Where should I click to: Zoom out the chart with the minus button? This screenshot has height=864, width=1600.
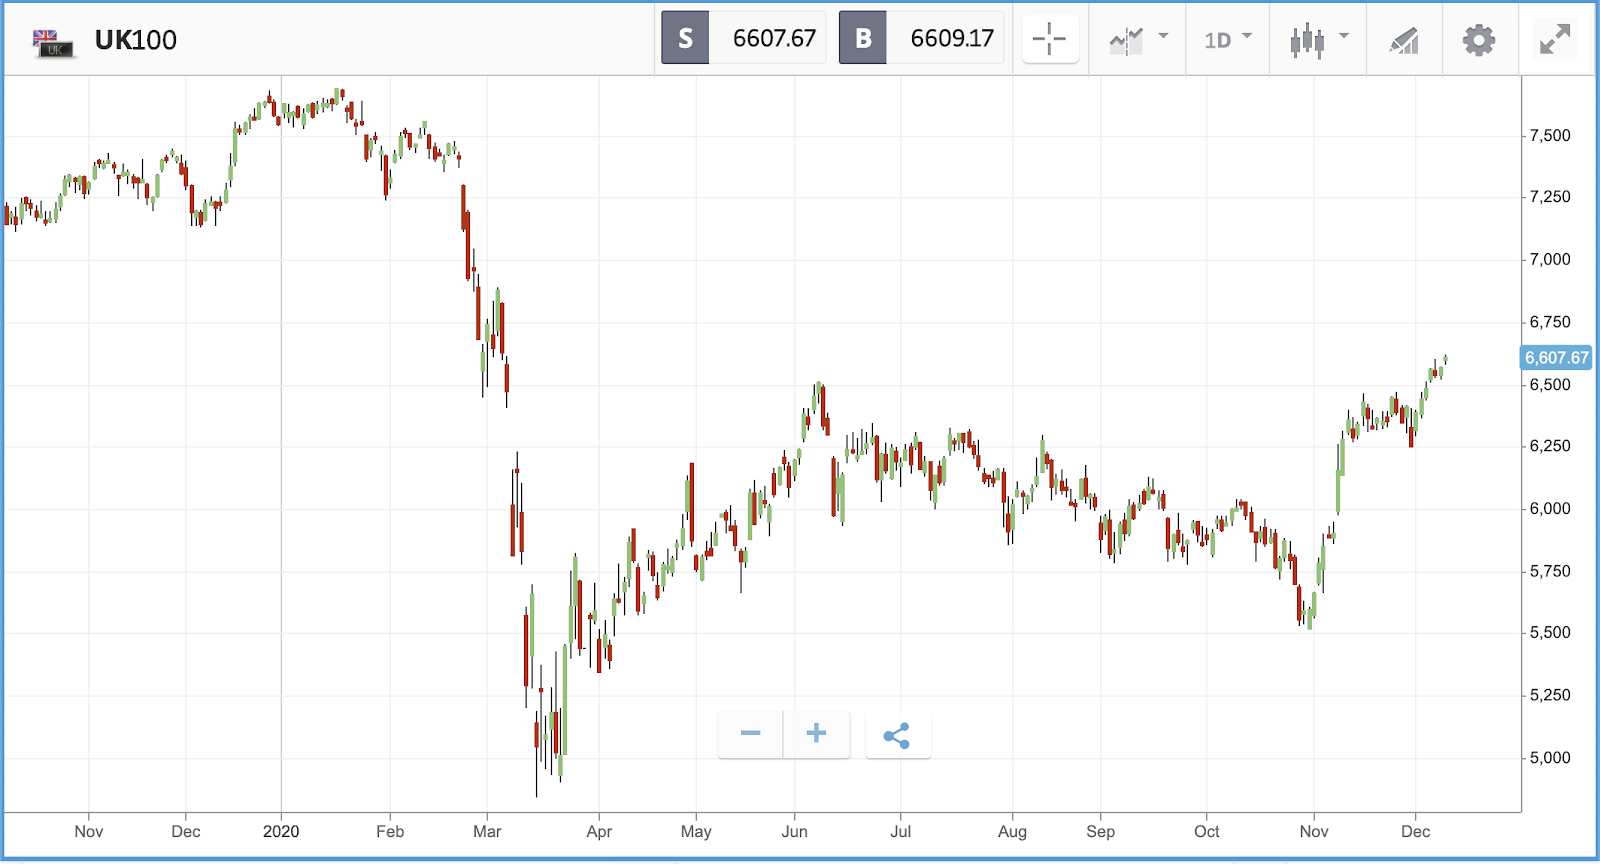(751, 734)
